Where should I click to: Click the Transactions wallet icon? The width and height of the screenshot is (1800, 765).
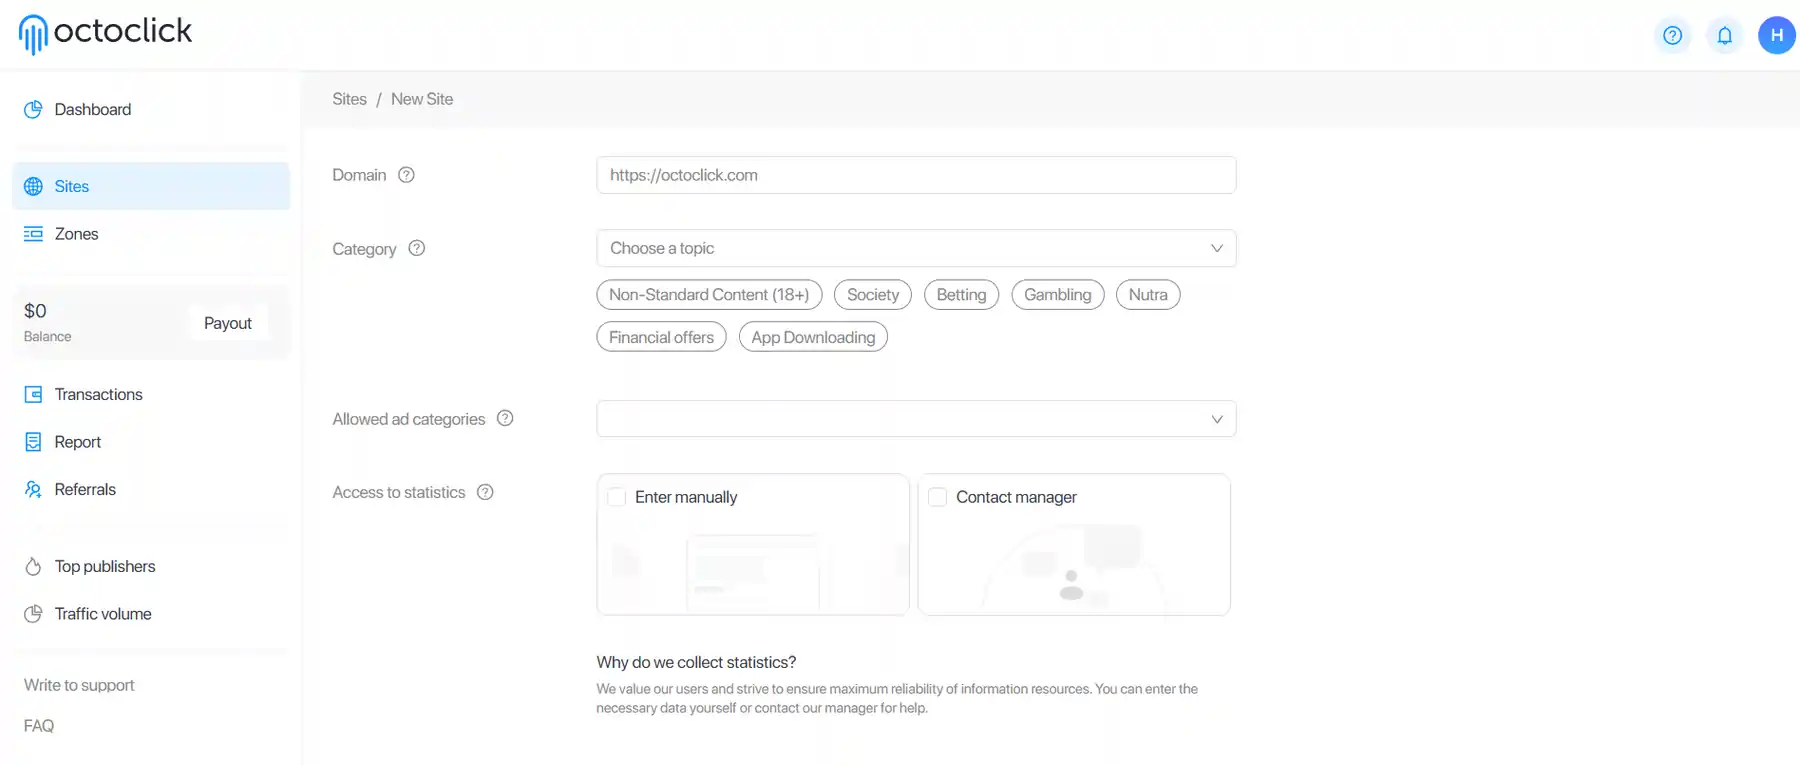click(33, 394)
